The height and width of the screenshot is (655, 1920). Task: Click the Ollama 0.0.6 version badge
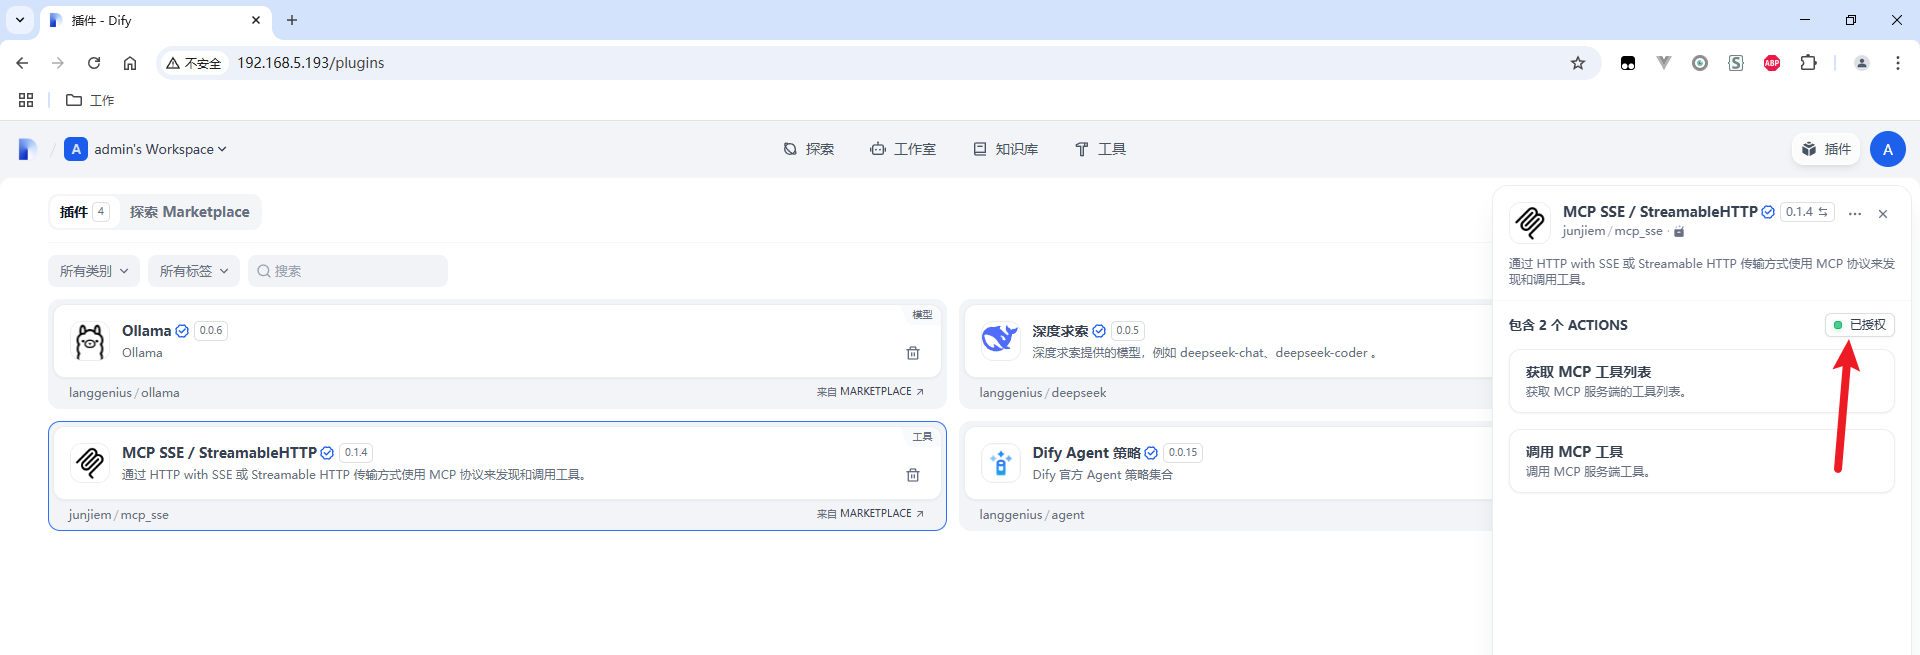coord(211,331)
